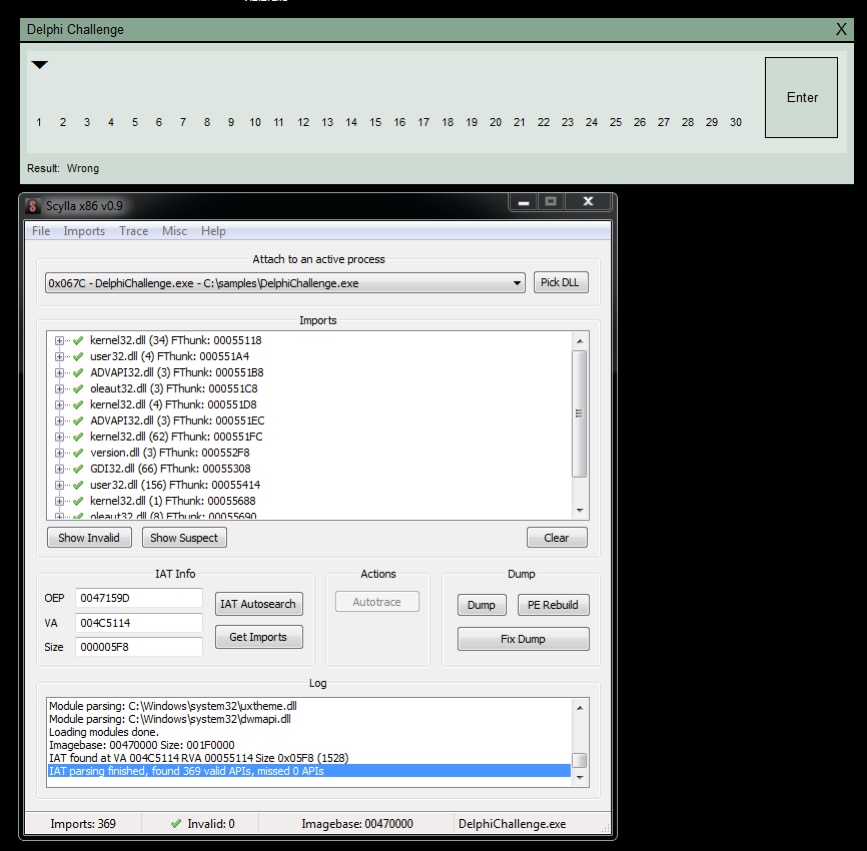Select version.dll (3) import row
The width and height of the screenshot is (867, 851).
click(170, 453)
